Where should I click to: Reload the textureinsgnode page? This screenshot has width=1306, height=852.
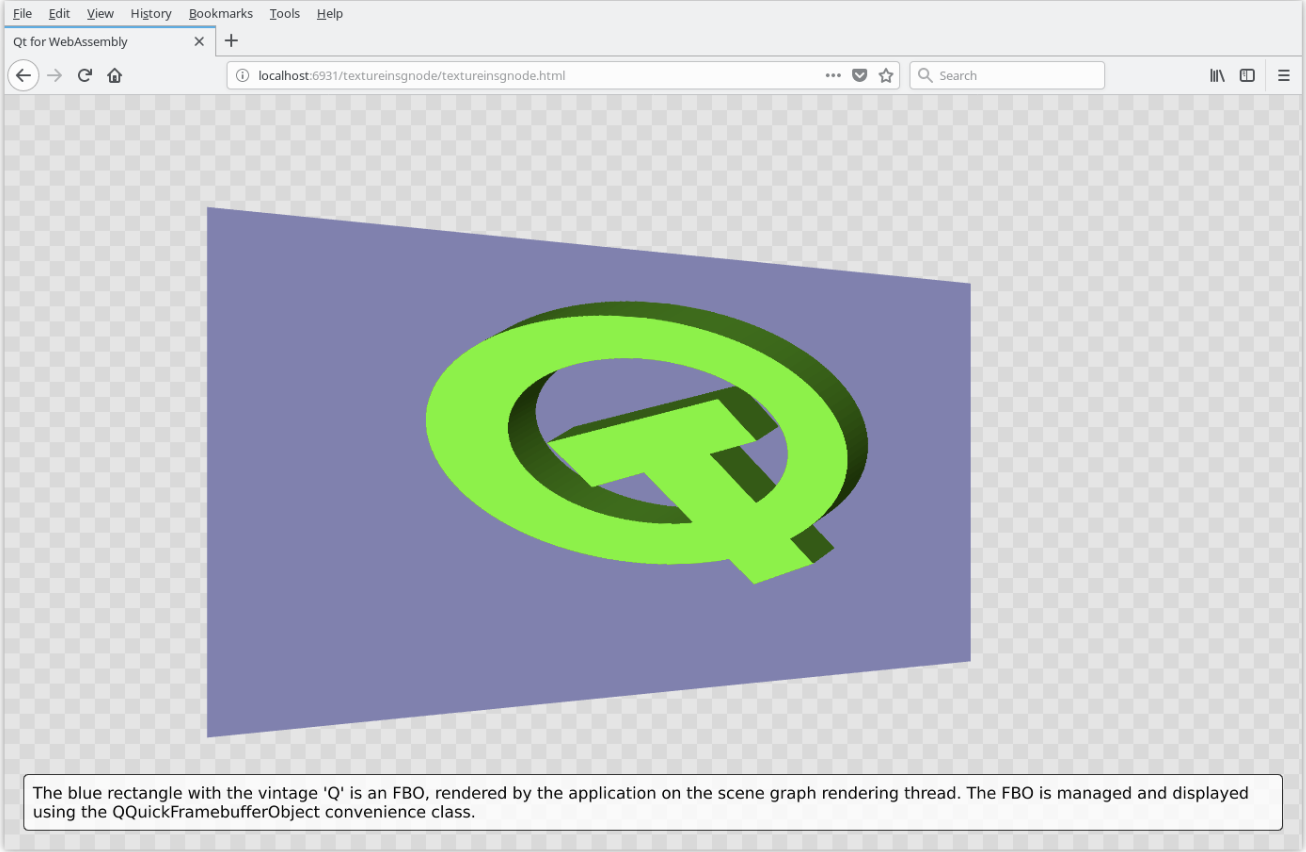84,75
